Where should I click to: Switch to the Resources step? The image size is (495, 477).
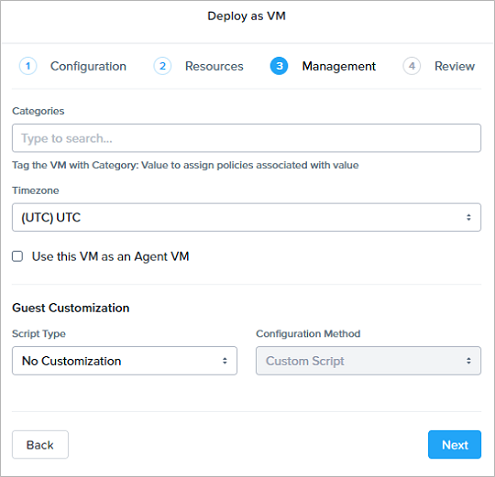(x=214, y=66)
